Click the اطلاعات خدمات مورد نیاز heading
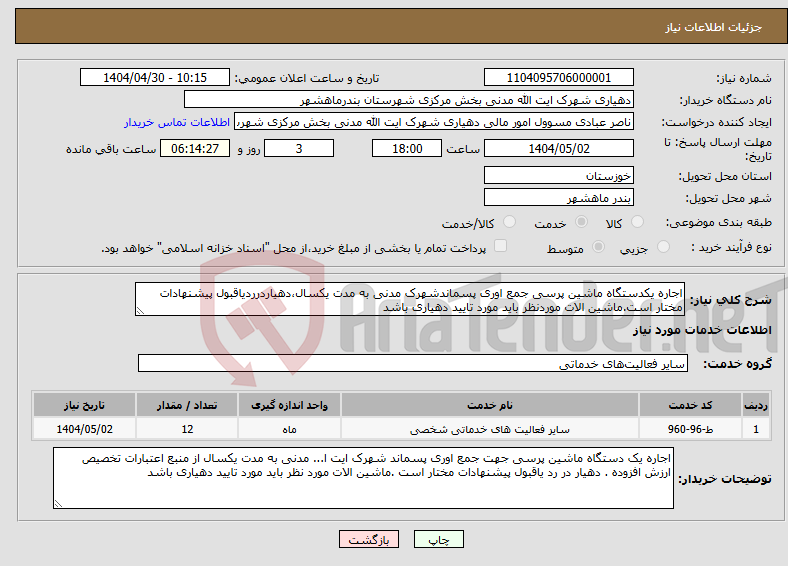Viewport: 788px width, 566px height. point(702,330)
